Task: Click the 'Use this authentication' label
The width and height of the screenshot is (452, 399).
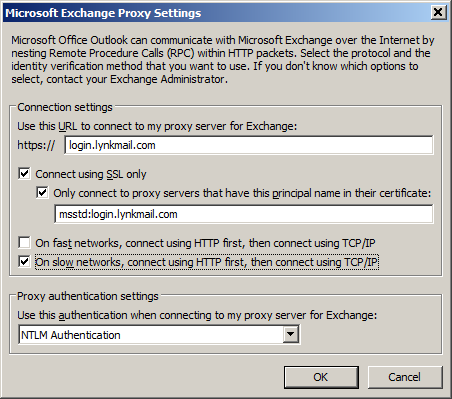Action: (x=197, y=315)
